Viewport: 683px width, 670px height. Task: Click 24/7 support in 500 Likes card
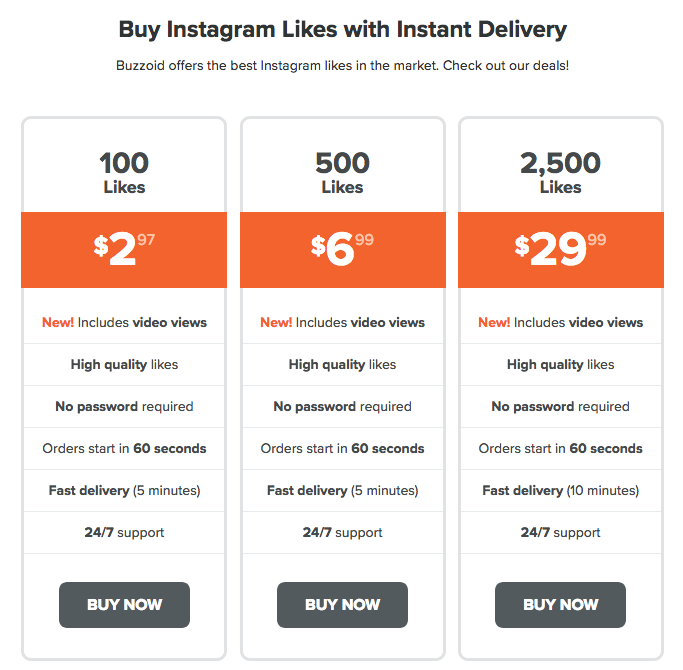point(342,532)
